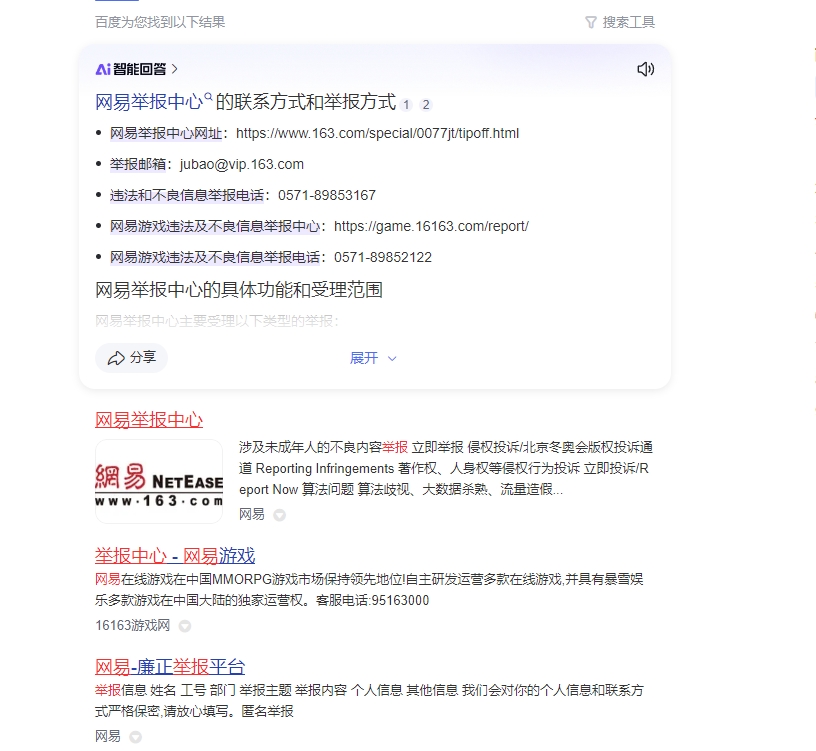The height and width of the screenshot is (751, 816).
Task: Click the 网易游戏违法及不良信息举报中心 label
Action: click(x=215, y=226)
